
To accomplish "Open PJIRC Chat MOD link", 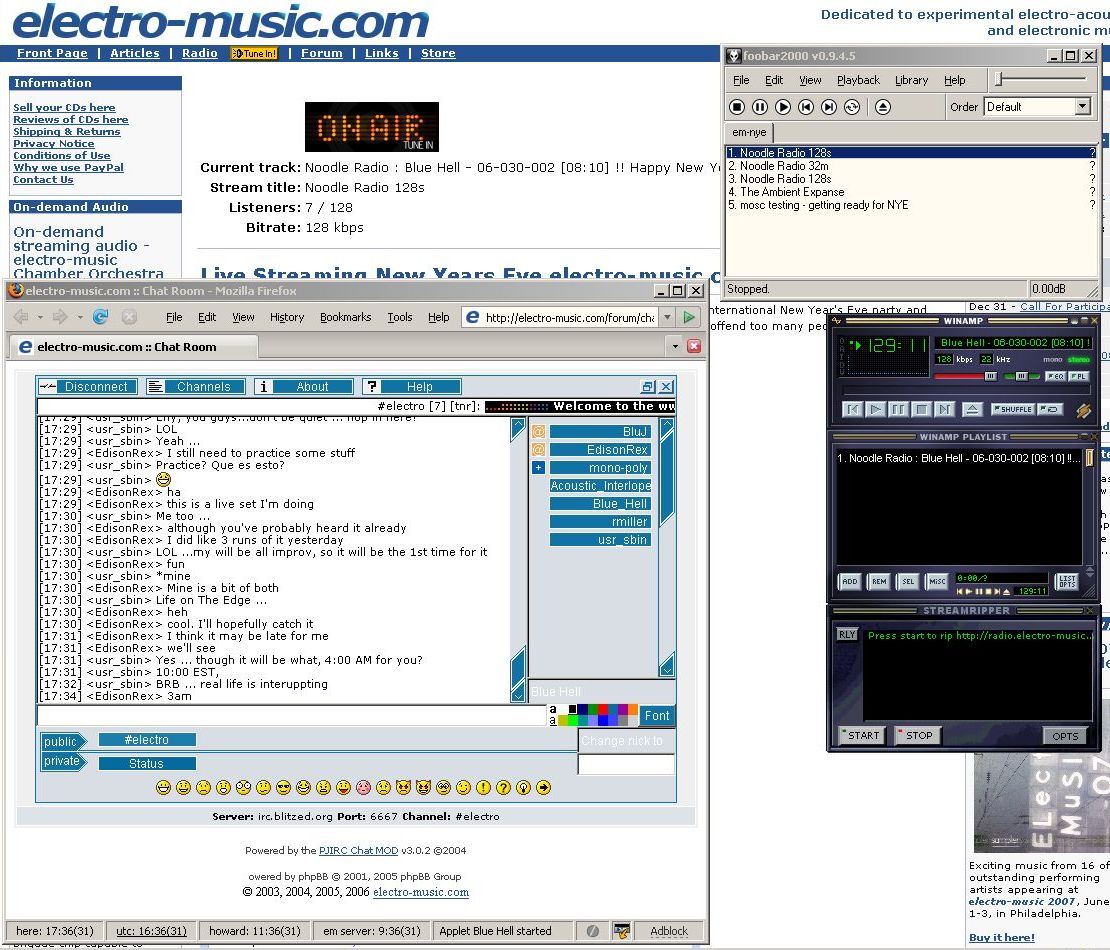I will pyautogui.click(x=358, y=850).
